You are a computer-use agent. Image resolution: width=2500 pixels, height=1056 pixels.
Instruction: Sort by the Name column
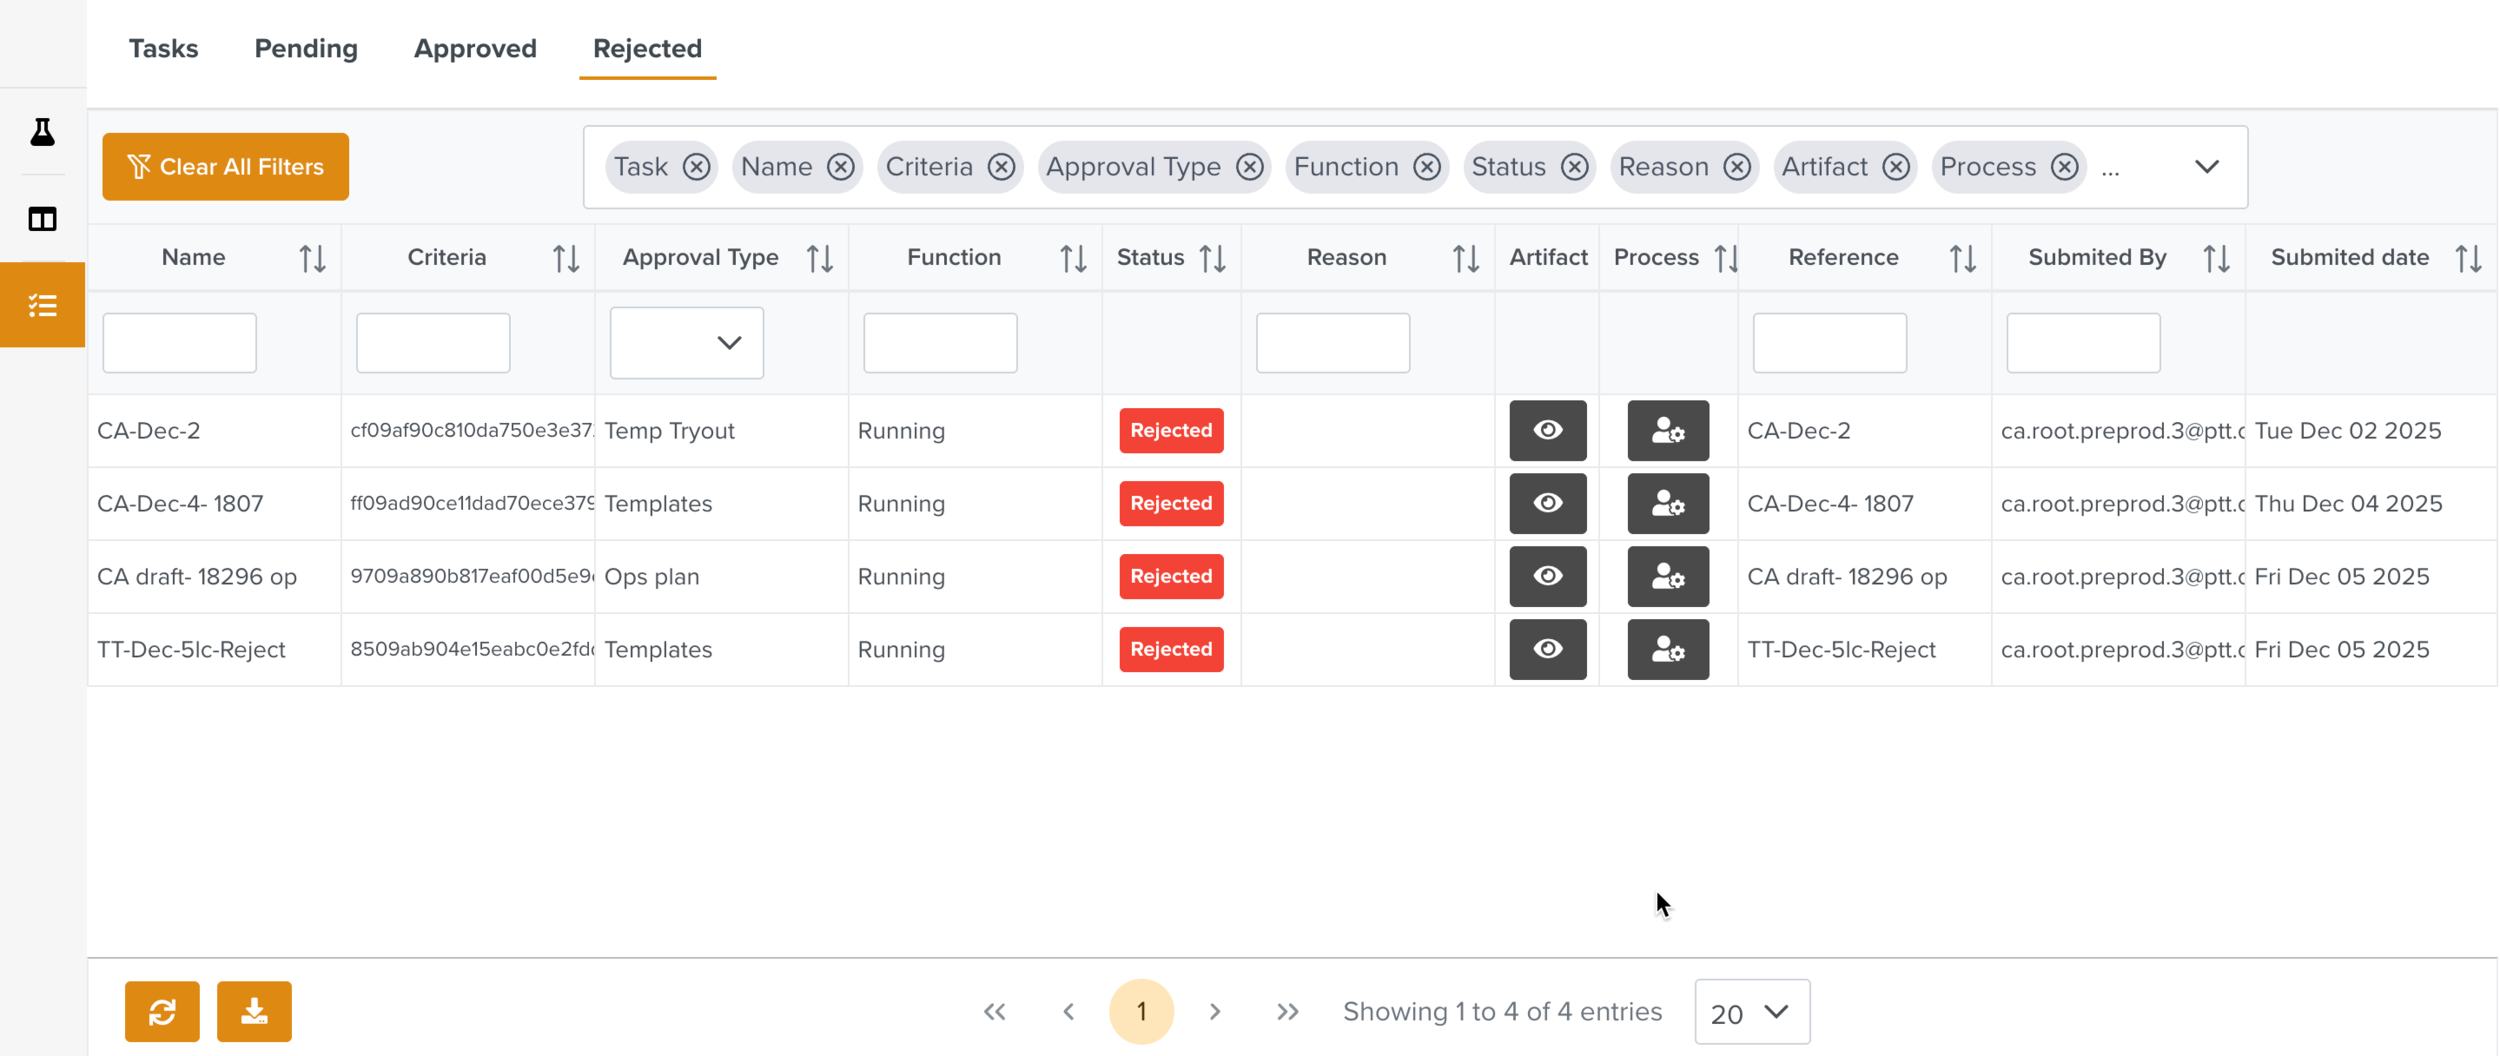pyautogui.click(x=312, y=259)
